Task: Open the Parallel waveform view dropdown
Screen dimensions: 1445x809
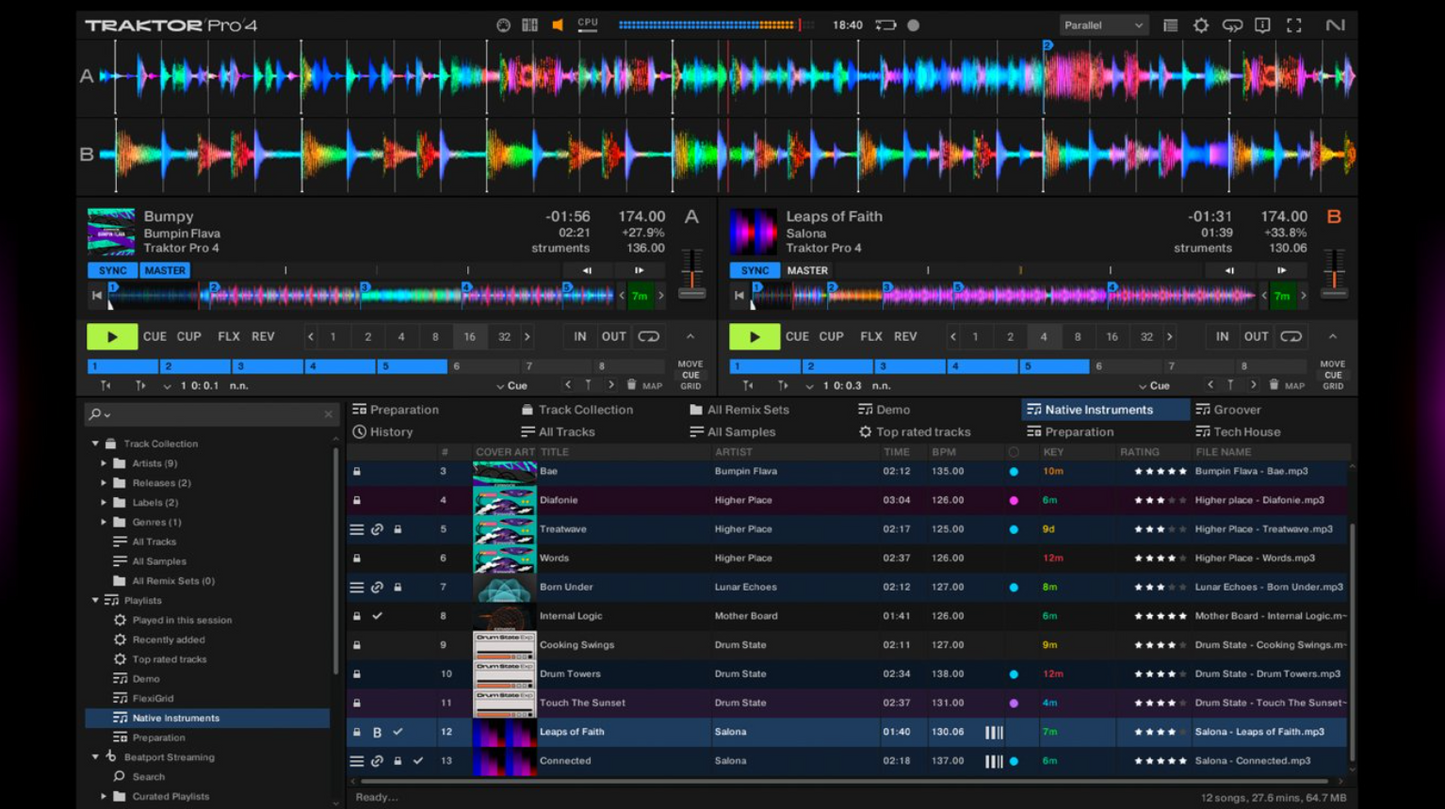Action: click(x=1104, y=24)
